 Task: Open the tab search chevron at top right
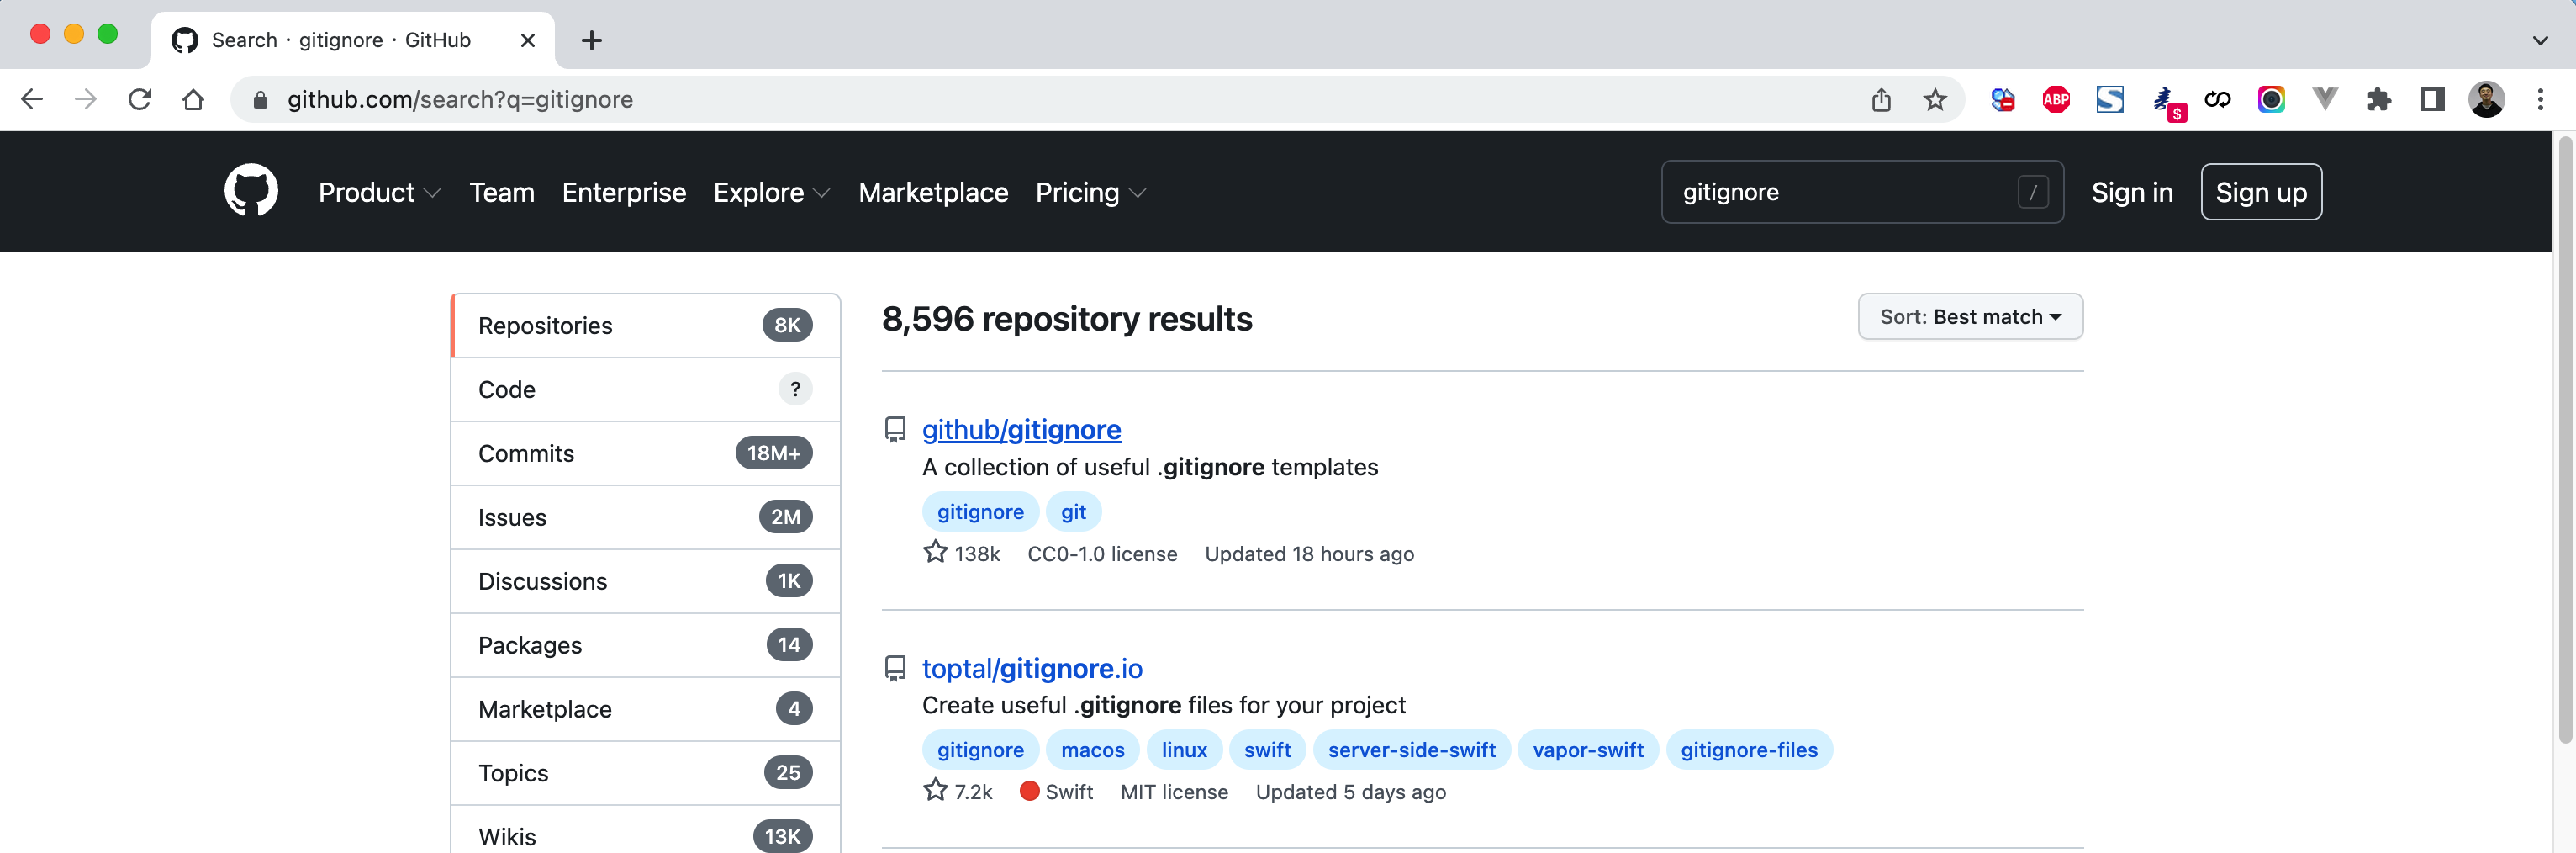2540,40
